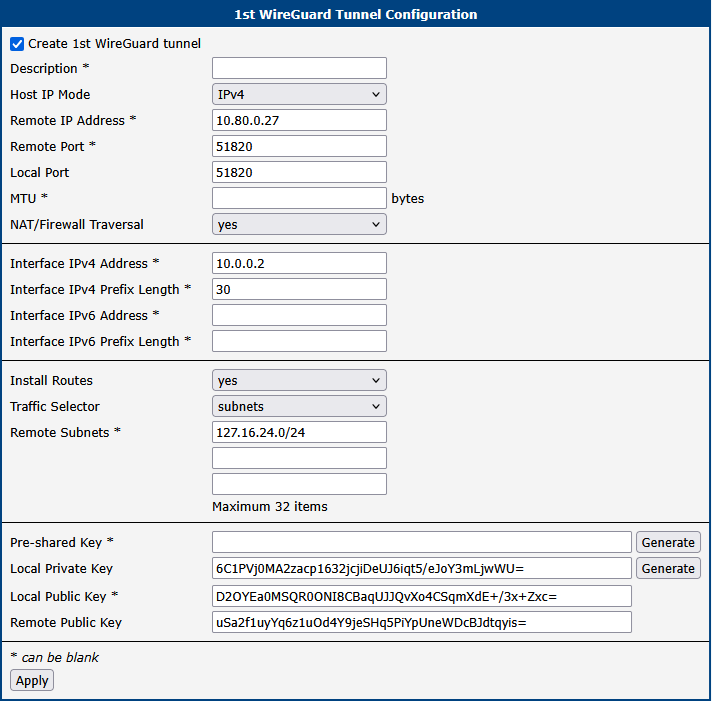Click the Remote IP Address field

point(299,120)
